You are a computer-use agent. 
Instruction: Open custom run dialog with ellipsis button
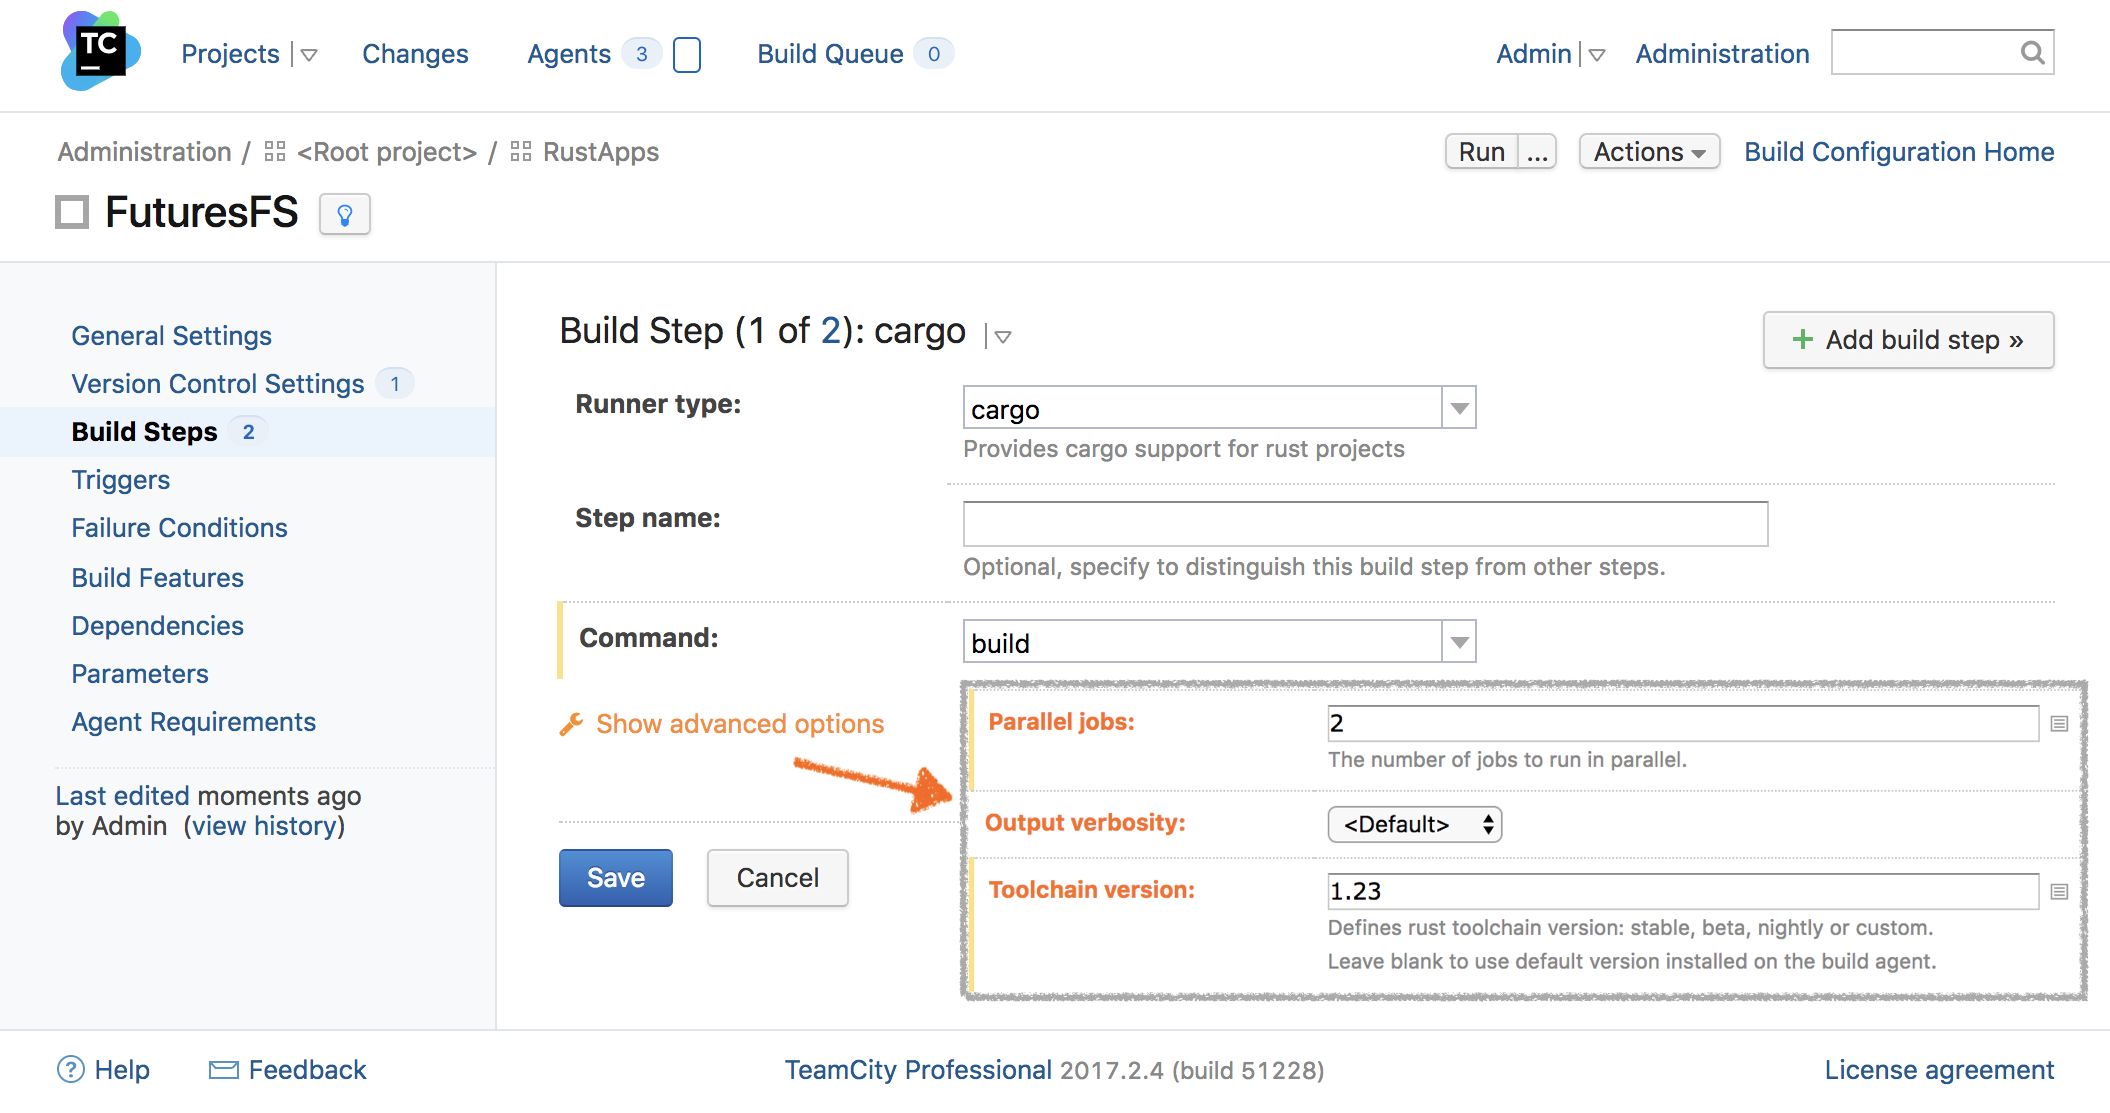(x=1537, y=152)
